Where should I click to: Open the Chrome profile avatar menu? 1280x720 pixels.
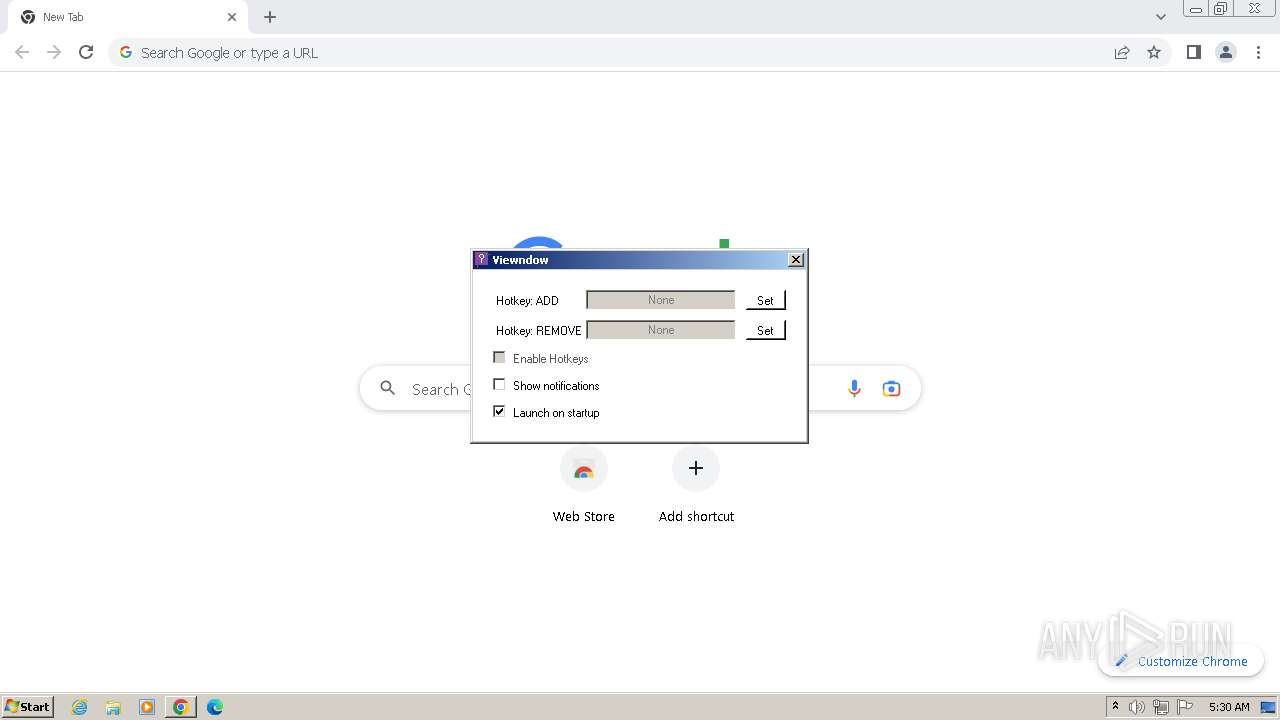click(1226, 52)
